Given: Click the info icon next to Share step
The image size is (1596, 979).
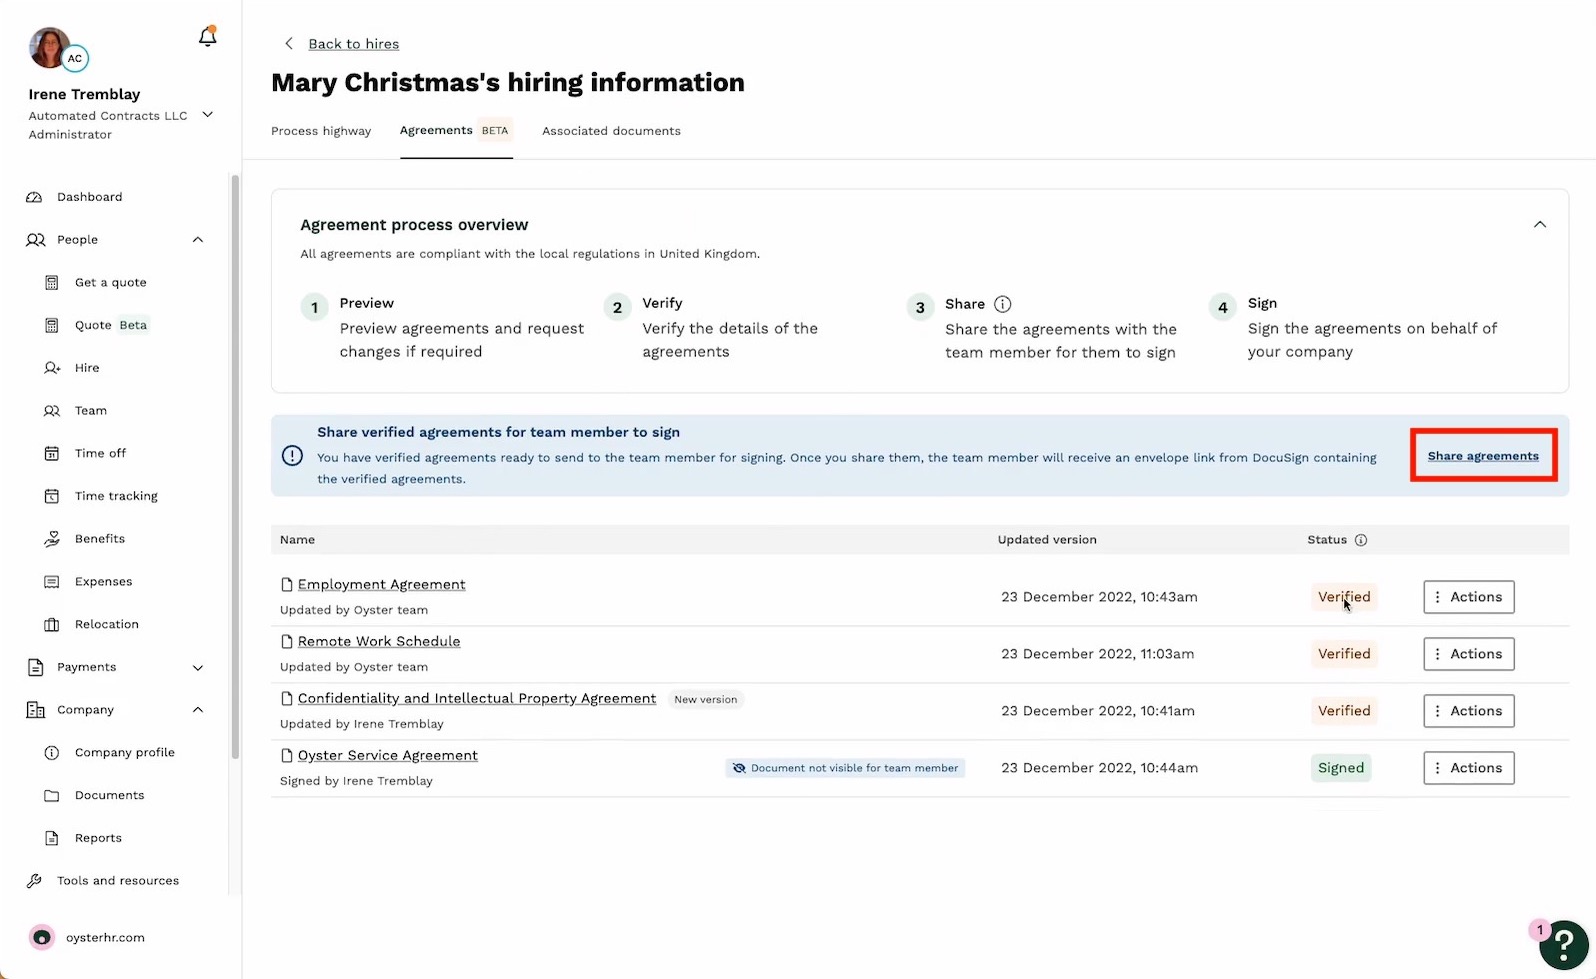Looking at the screenshot, I should [1002, 304].
